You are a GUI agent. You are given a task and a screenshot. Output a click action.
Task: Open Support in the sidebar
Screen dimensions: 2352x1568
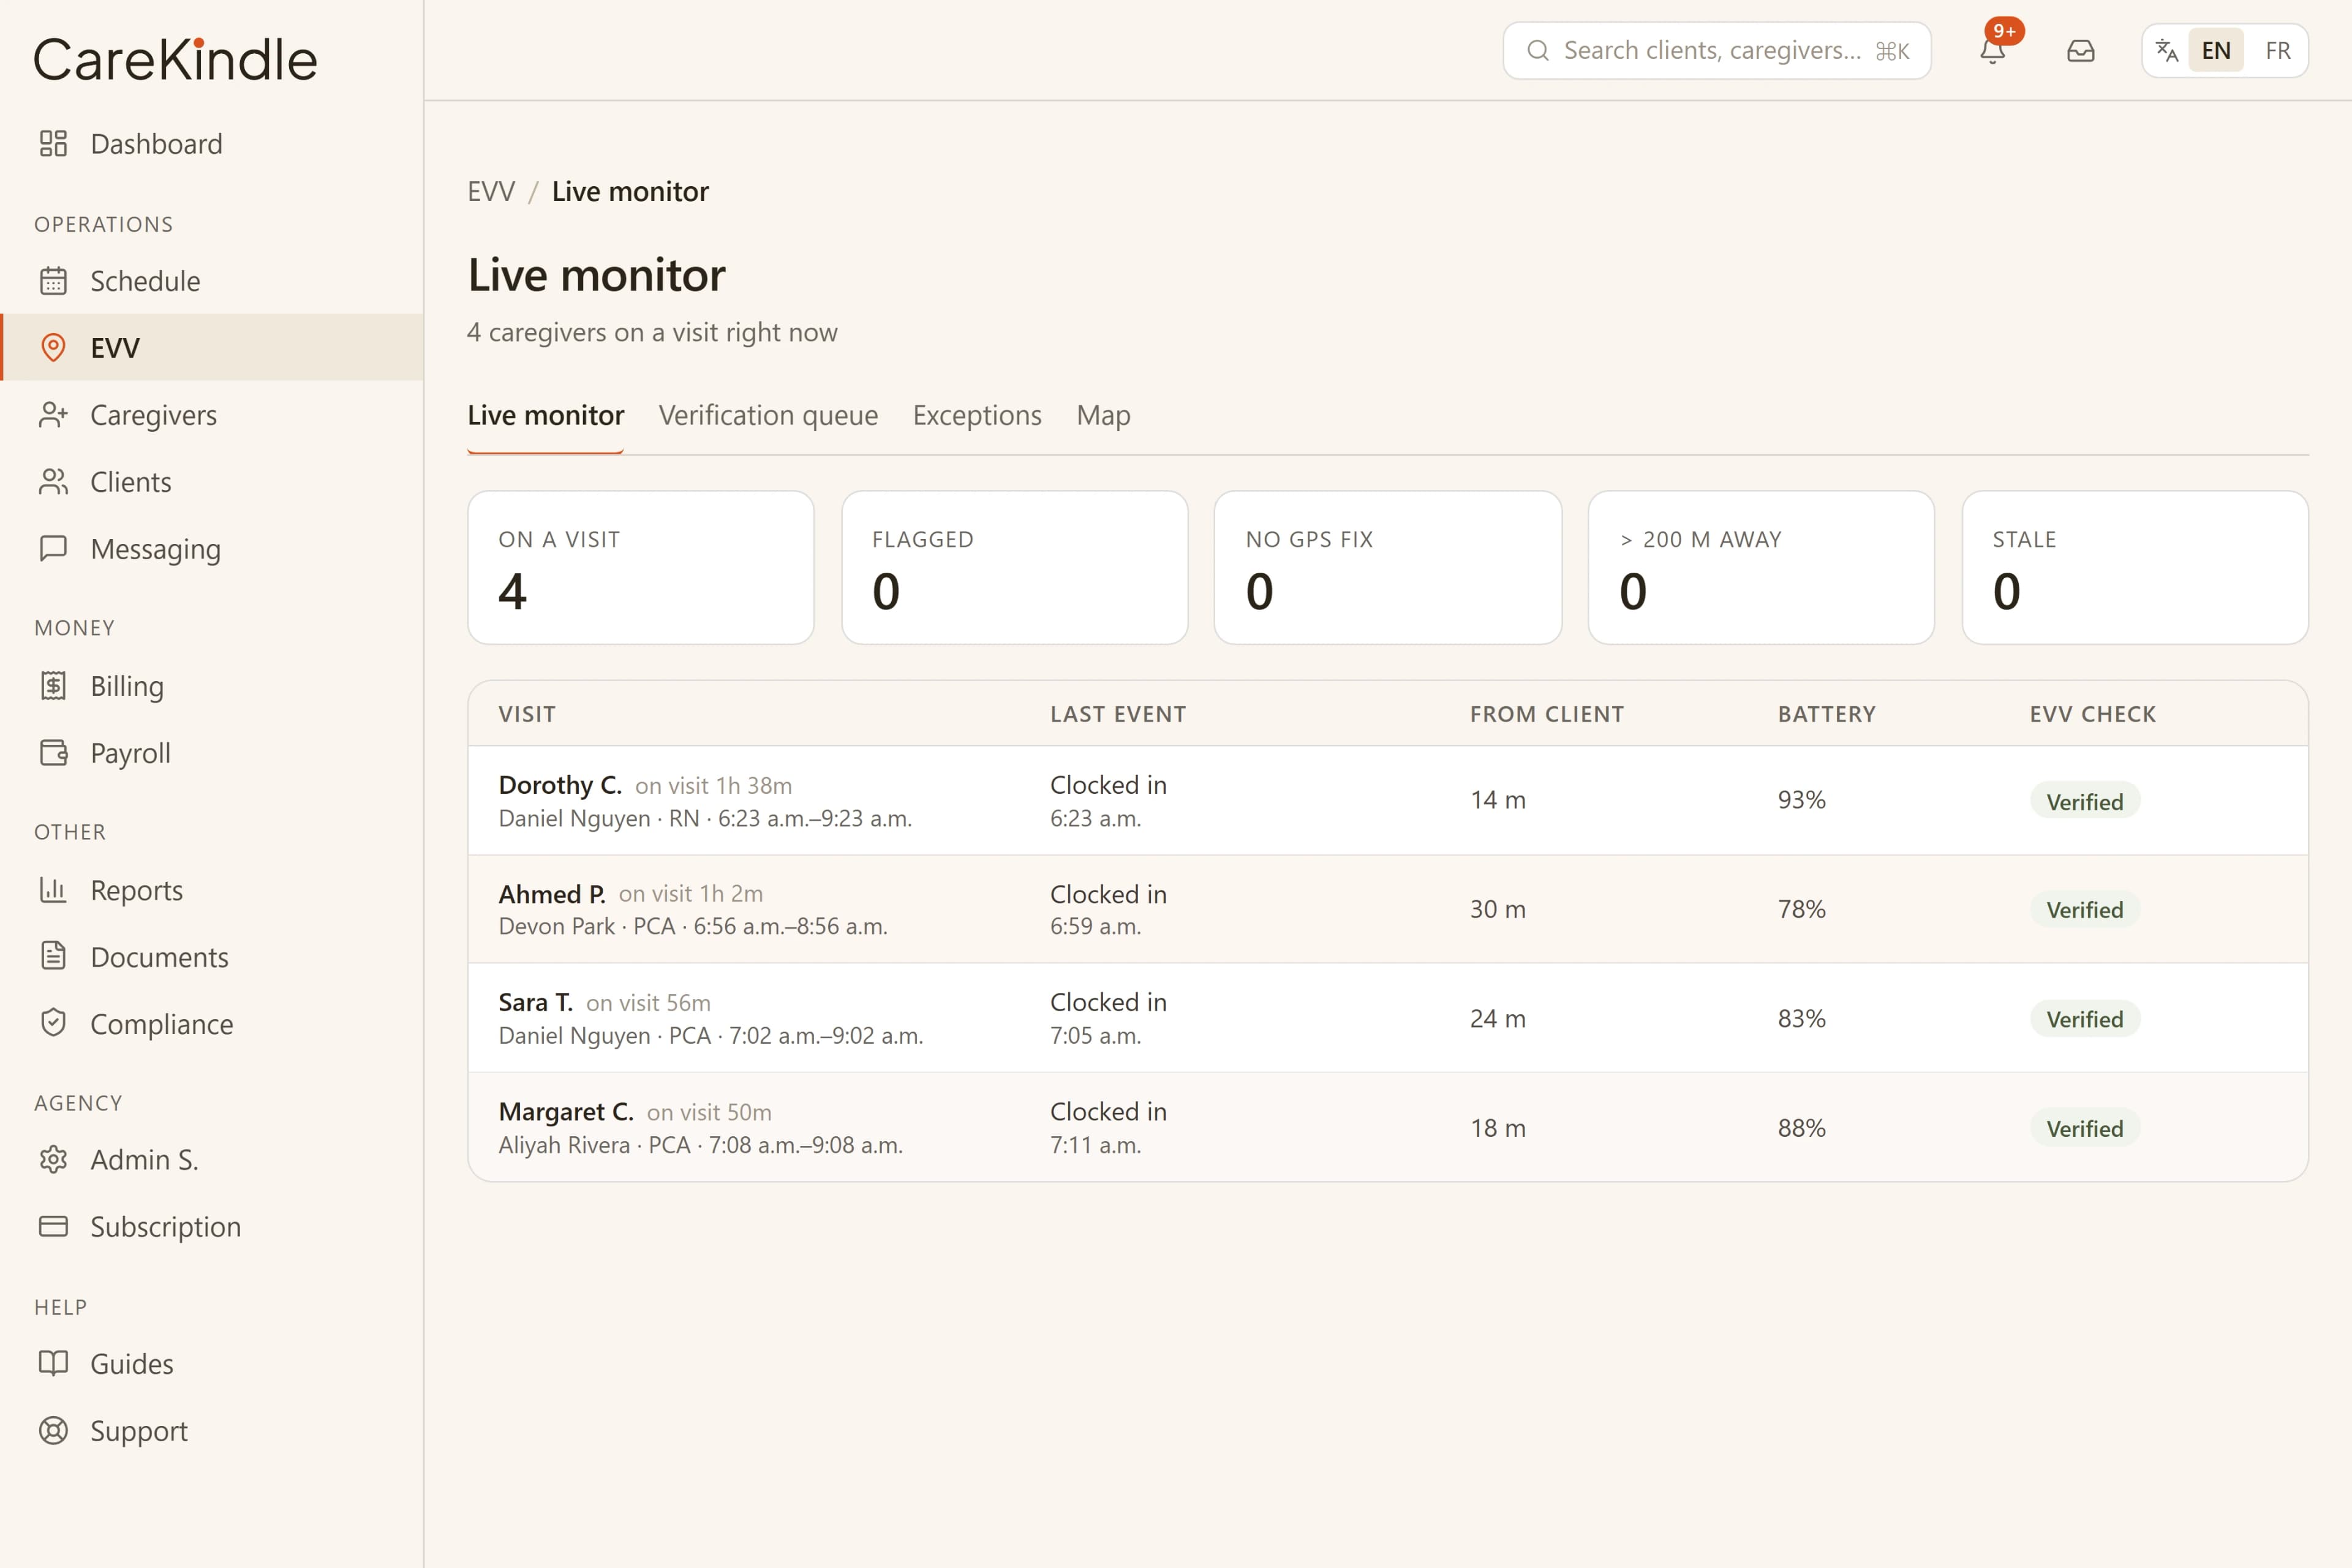pyautogui.click(x=212, y=1431)
